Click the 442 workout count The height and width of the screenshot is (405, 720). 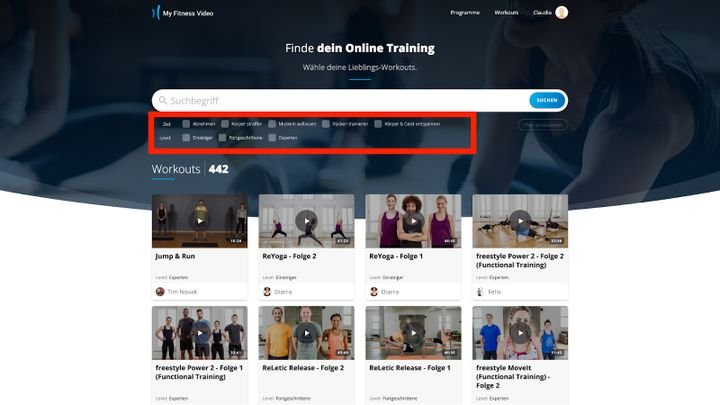219,169
